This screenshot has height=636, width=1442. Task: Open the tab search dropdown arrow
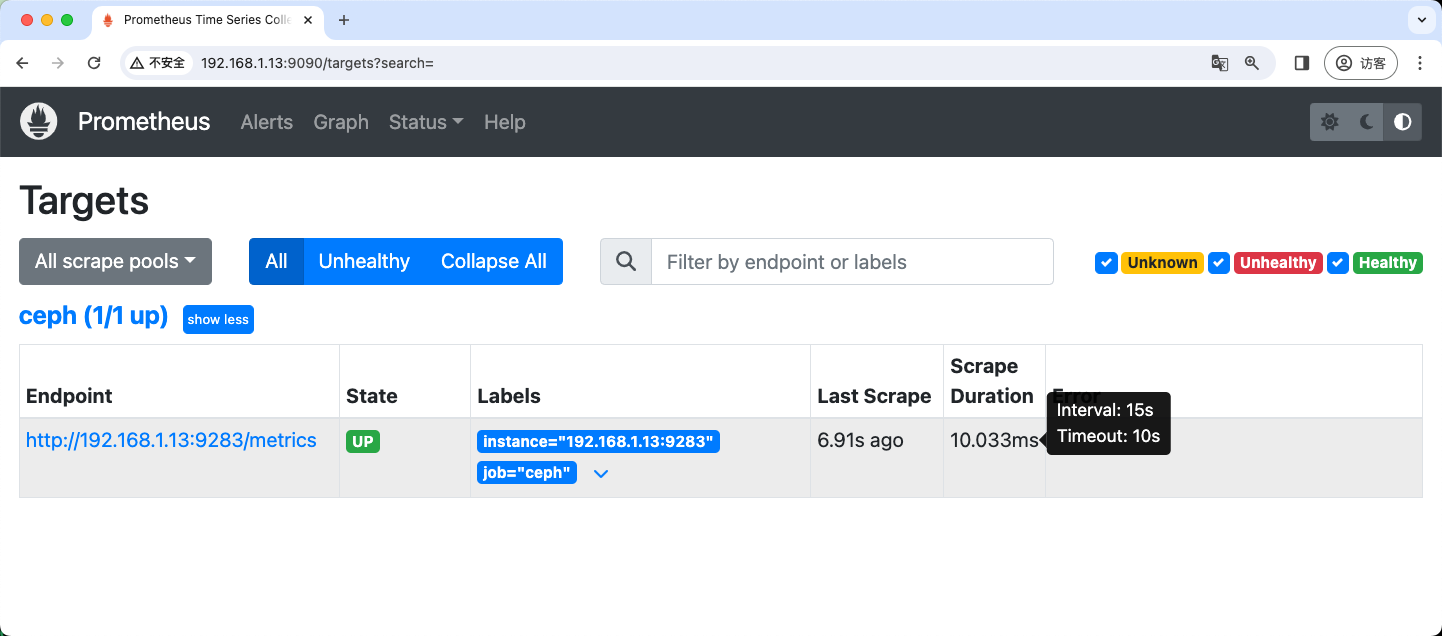click(x=1421, y=20)
